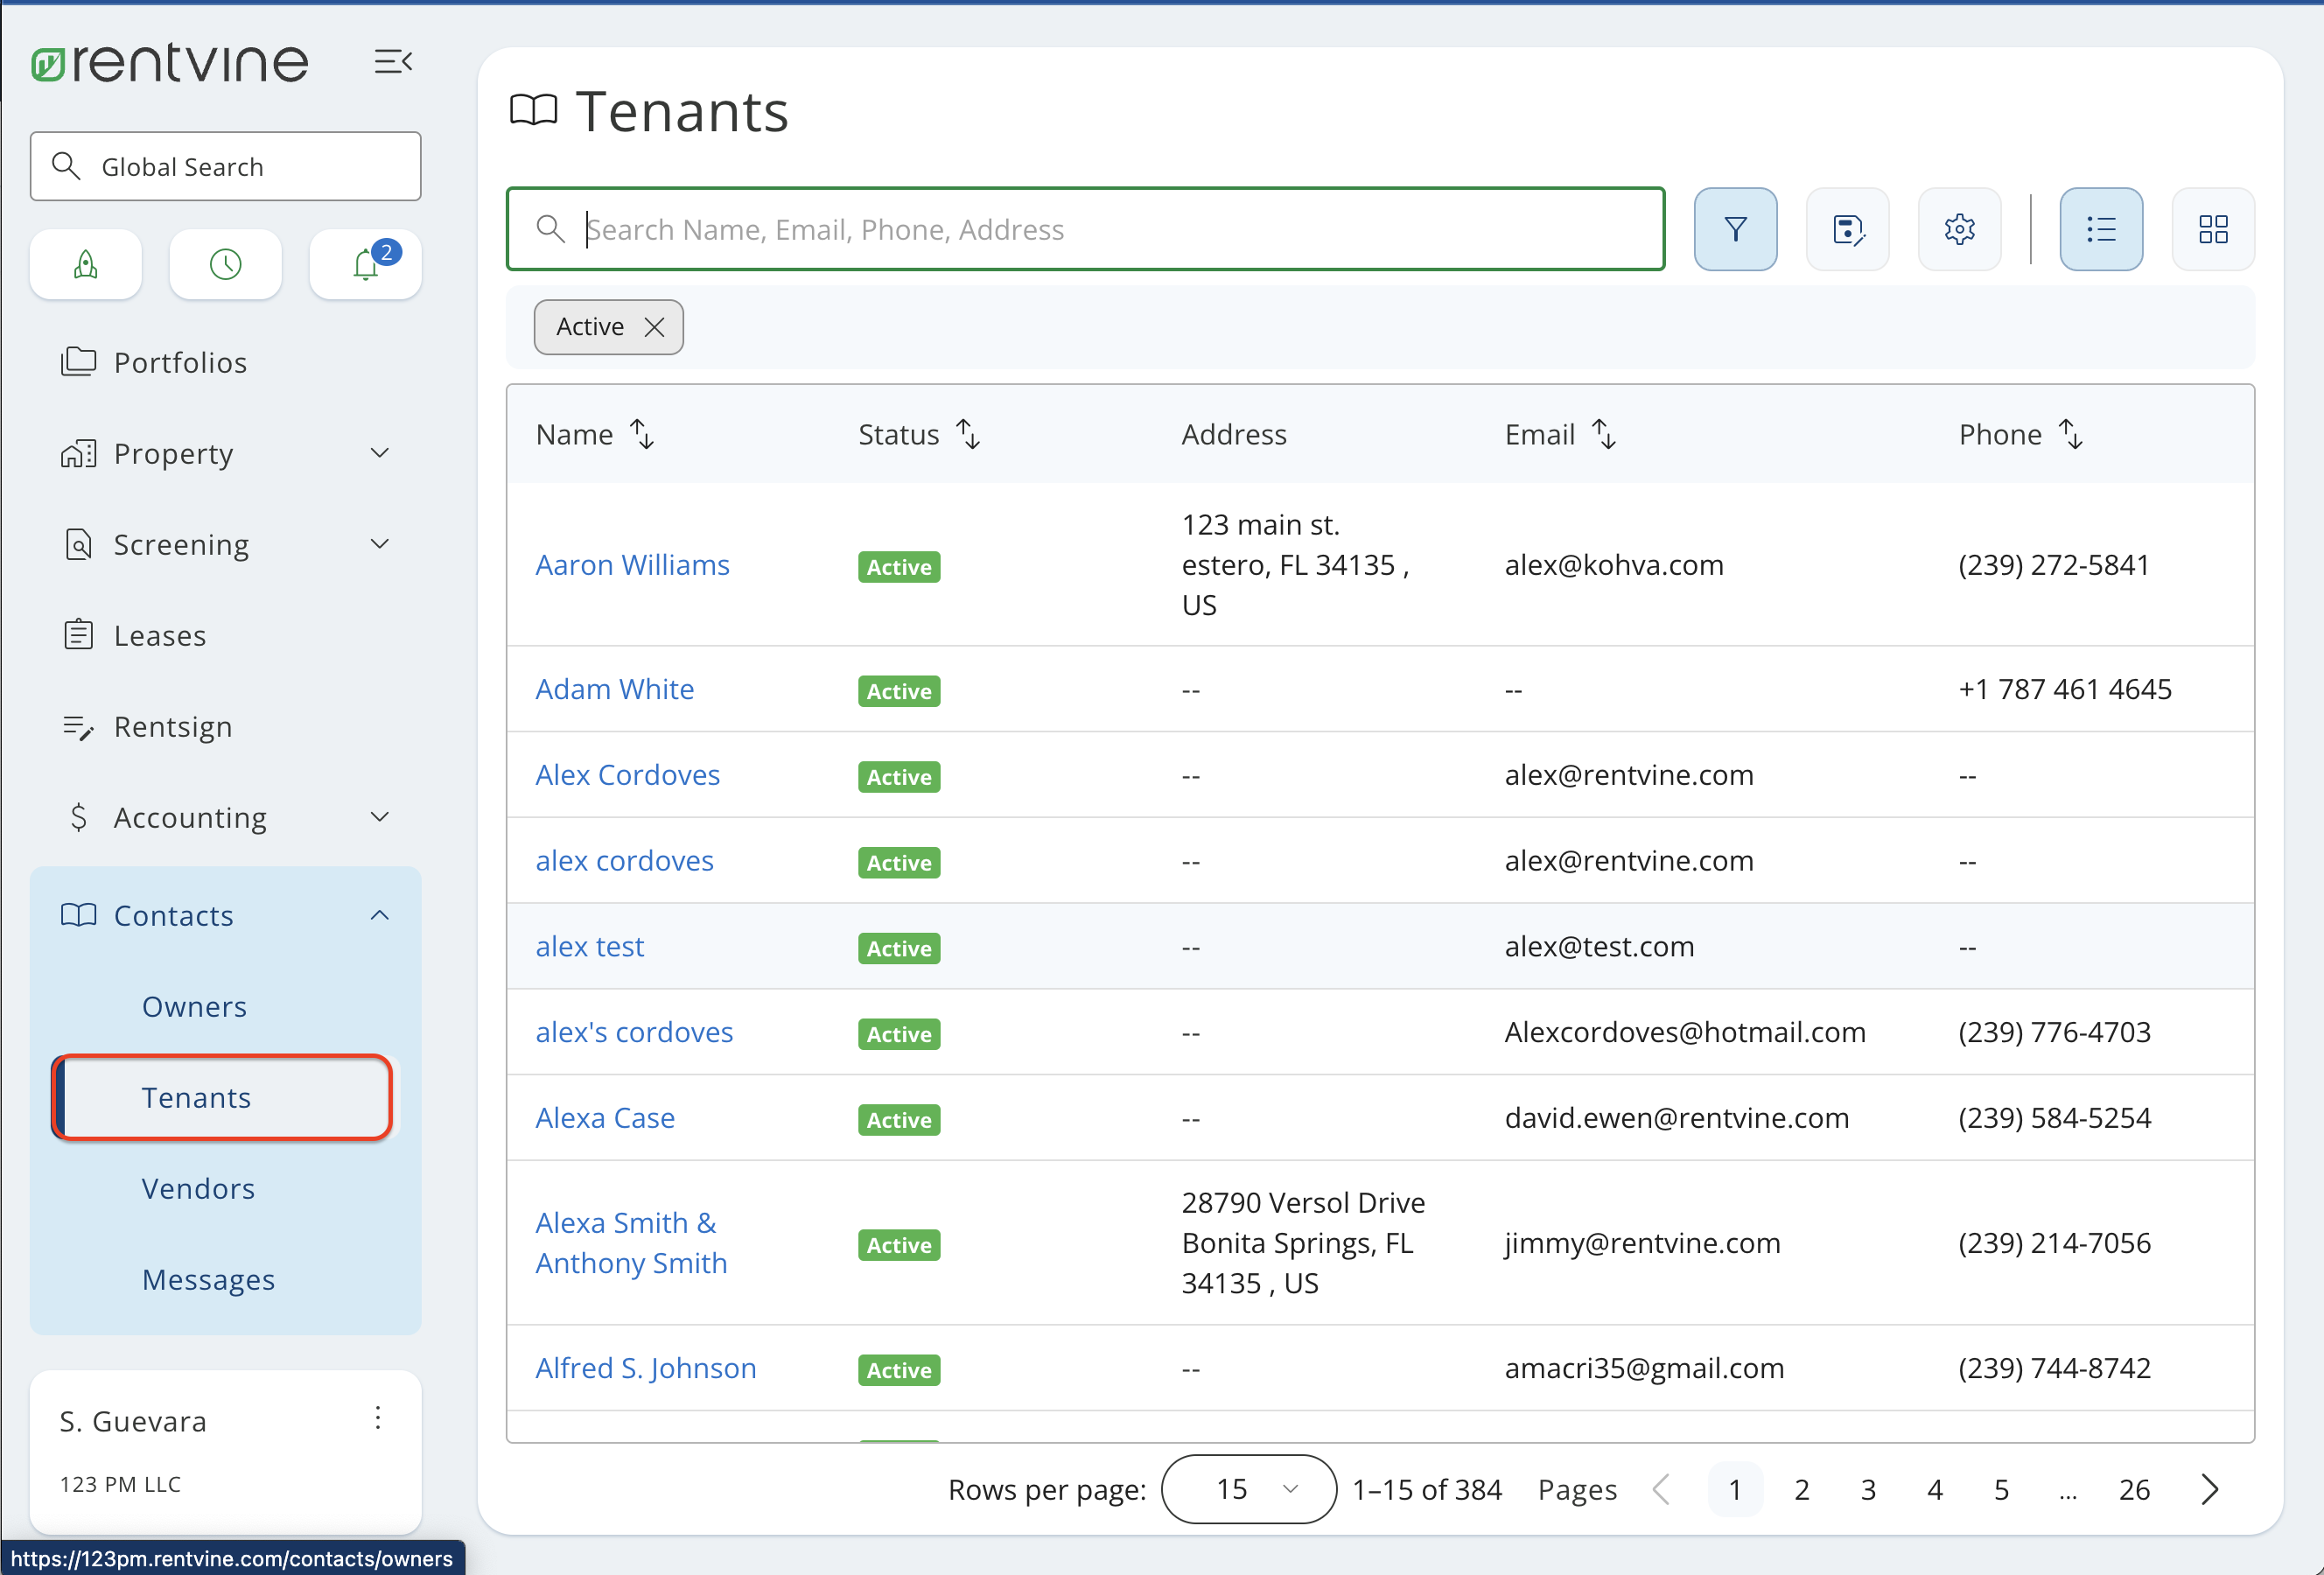Expand the Property section
The image size is (2324, 1575).
[380, 453]
